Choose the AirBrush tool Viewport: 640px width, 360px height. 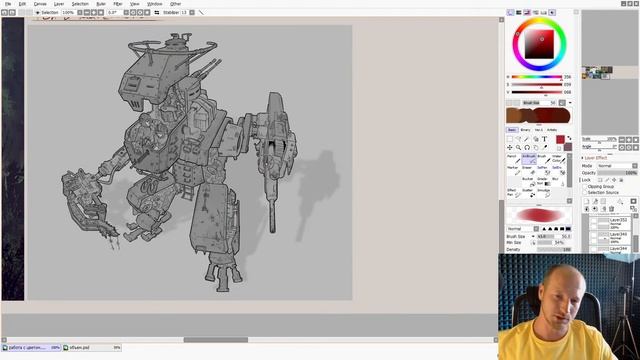click(529, 159)
